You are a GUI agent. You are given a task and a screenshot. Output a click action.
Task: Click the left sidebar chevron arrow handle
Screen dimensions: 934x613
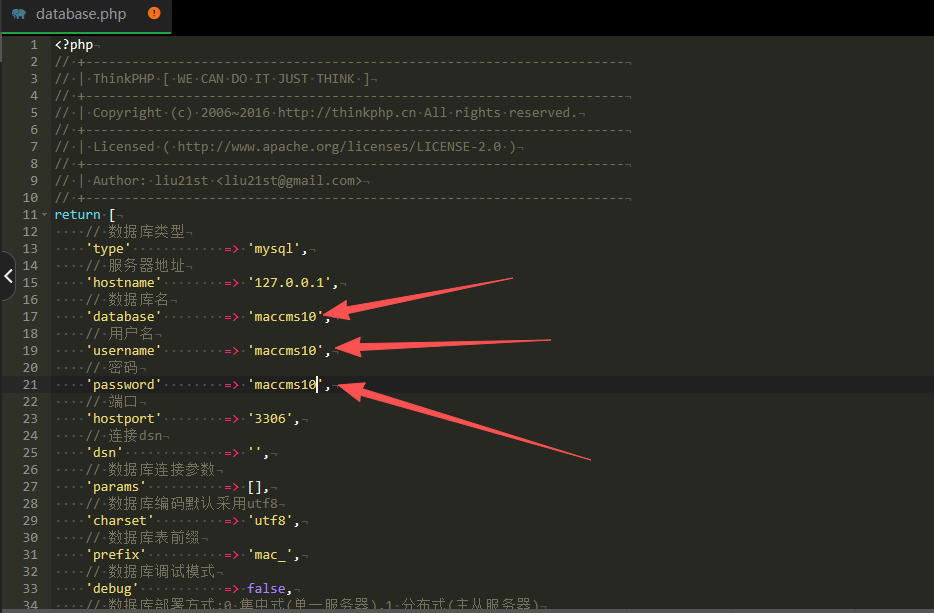coord(8,276)
